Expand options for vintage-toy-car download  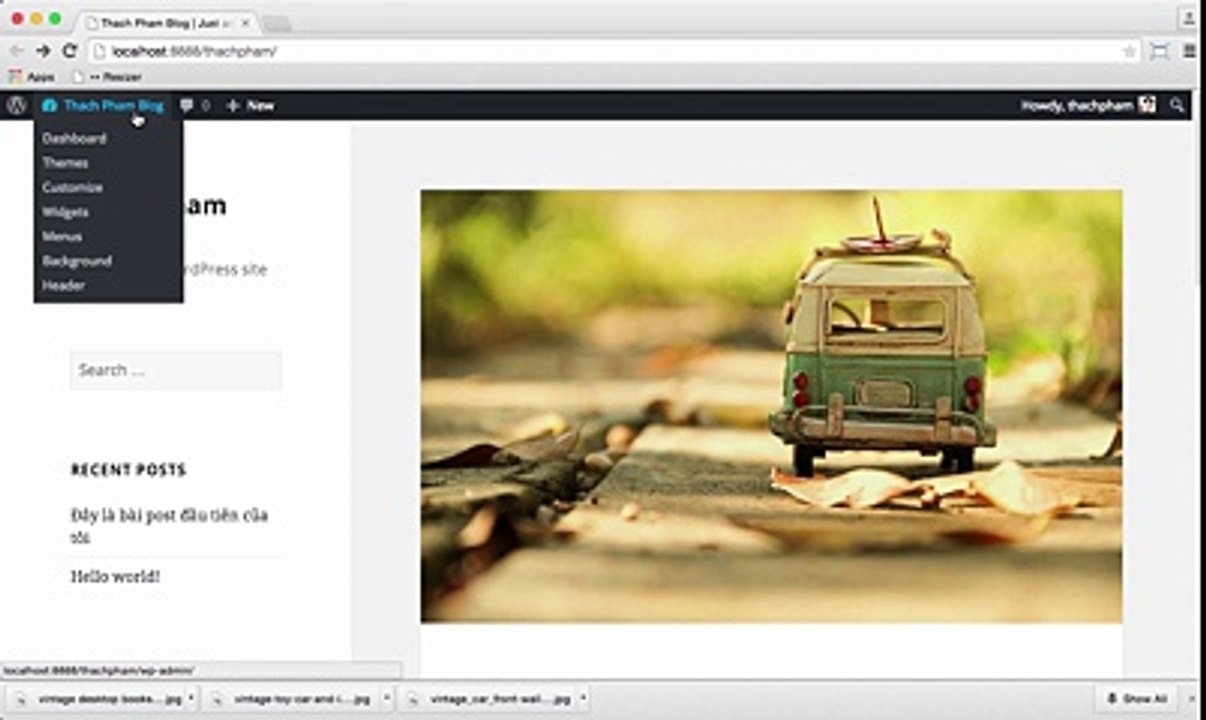point(385,699)
